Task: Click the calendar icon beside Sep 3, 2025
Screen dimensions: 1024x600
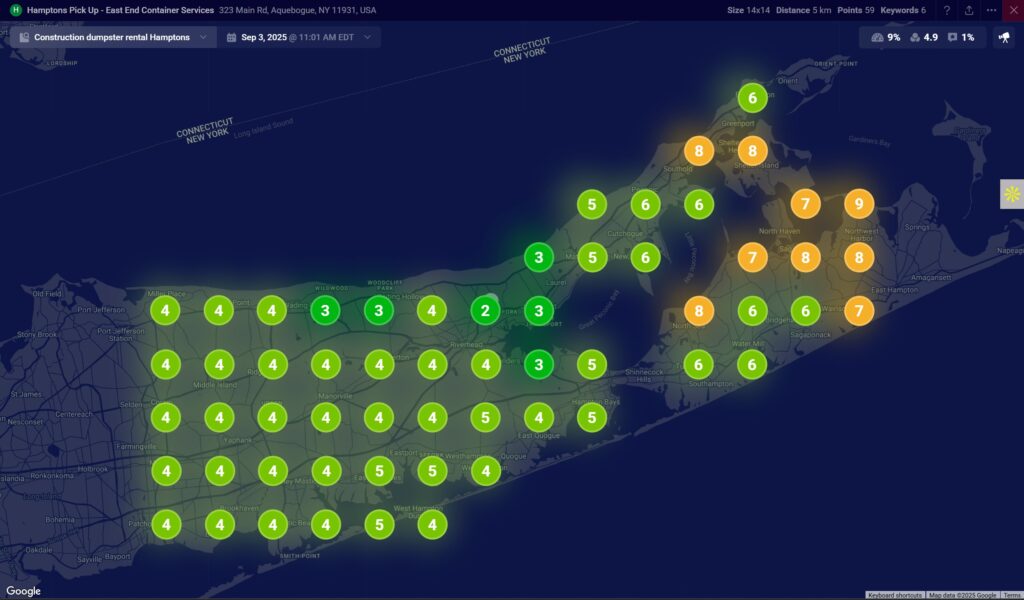Action: (x=232, y=37)
